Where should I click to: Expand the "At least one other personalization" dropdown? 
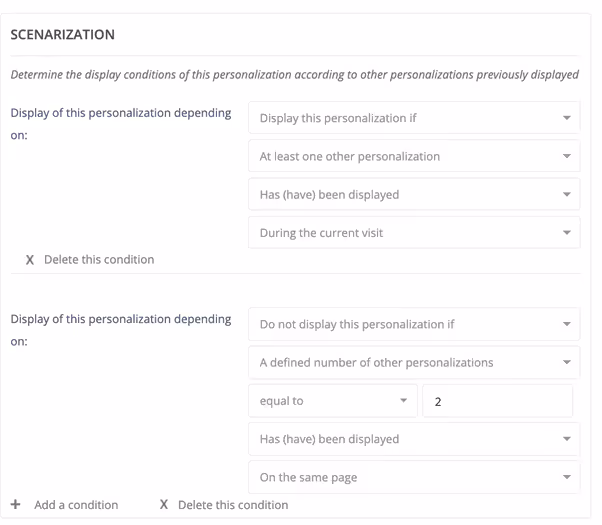tap(413, 156)
